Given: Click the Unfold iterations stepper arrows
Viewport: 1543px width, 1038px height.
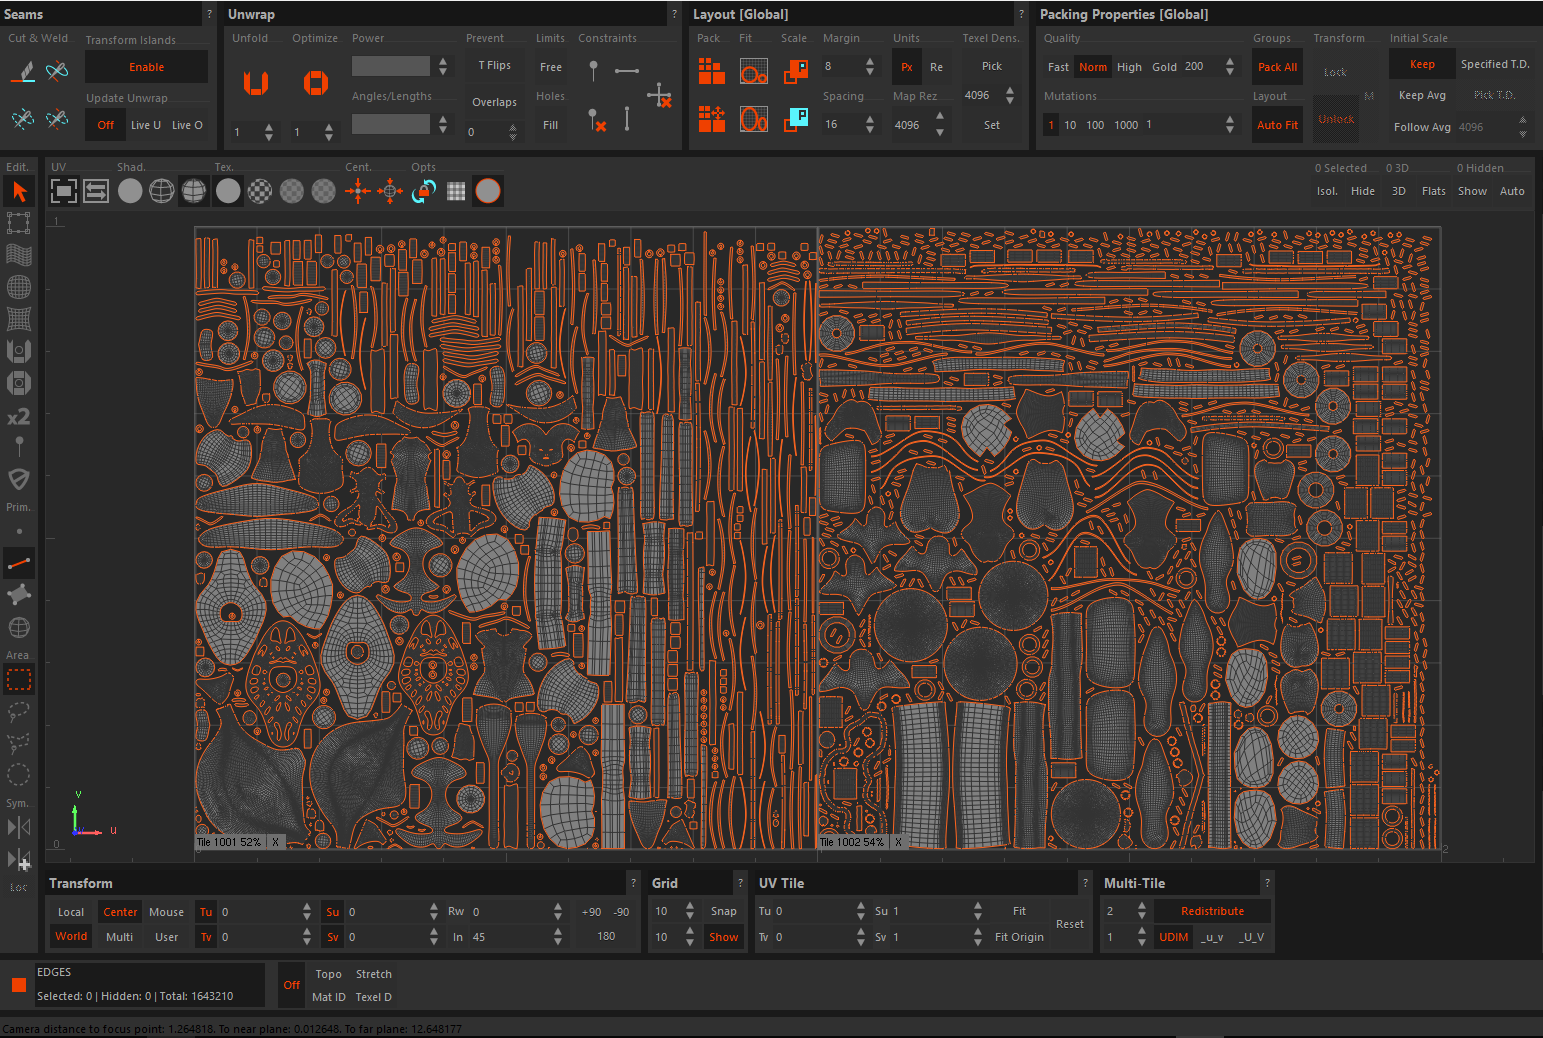Looking at the screenshot, I should pos(268,132).
